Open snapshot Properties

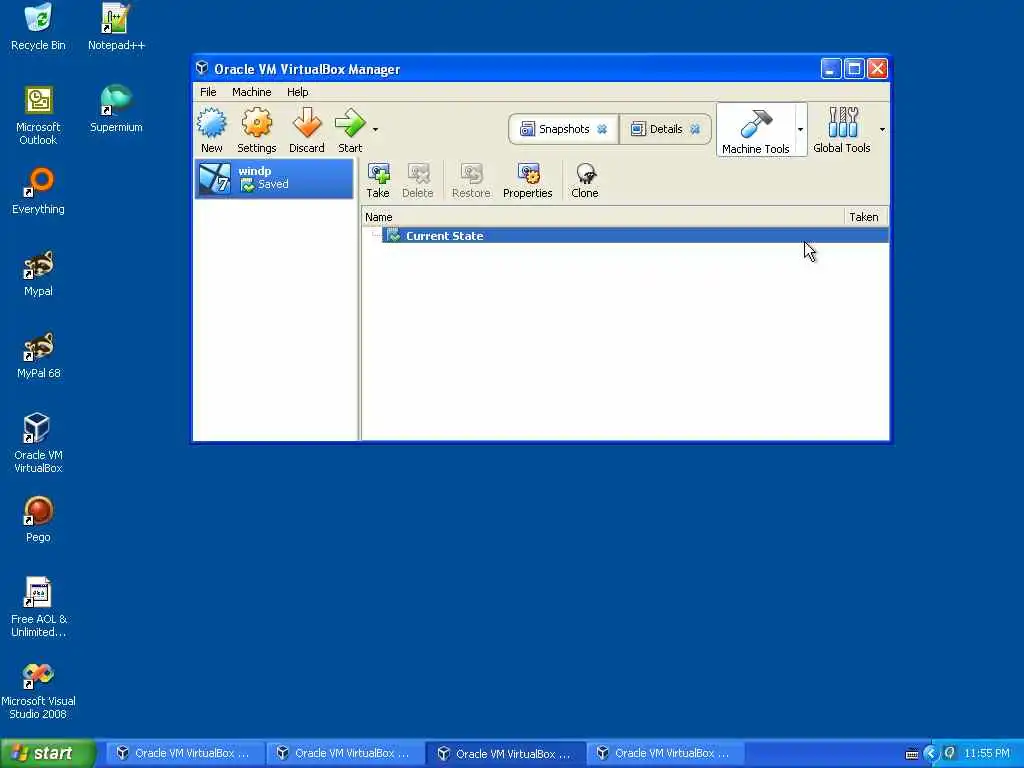(528, 180)
